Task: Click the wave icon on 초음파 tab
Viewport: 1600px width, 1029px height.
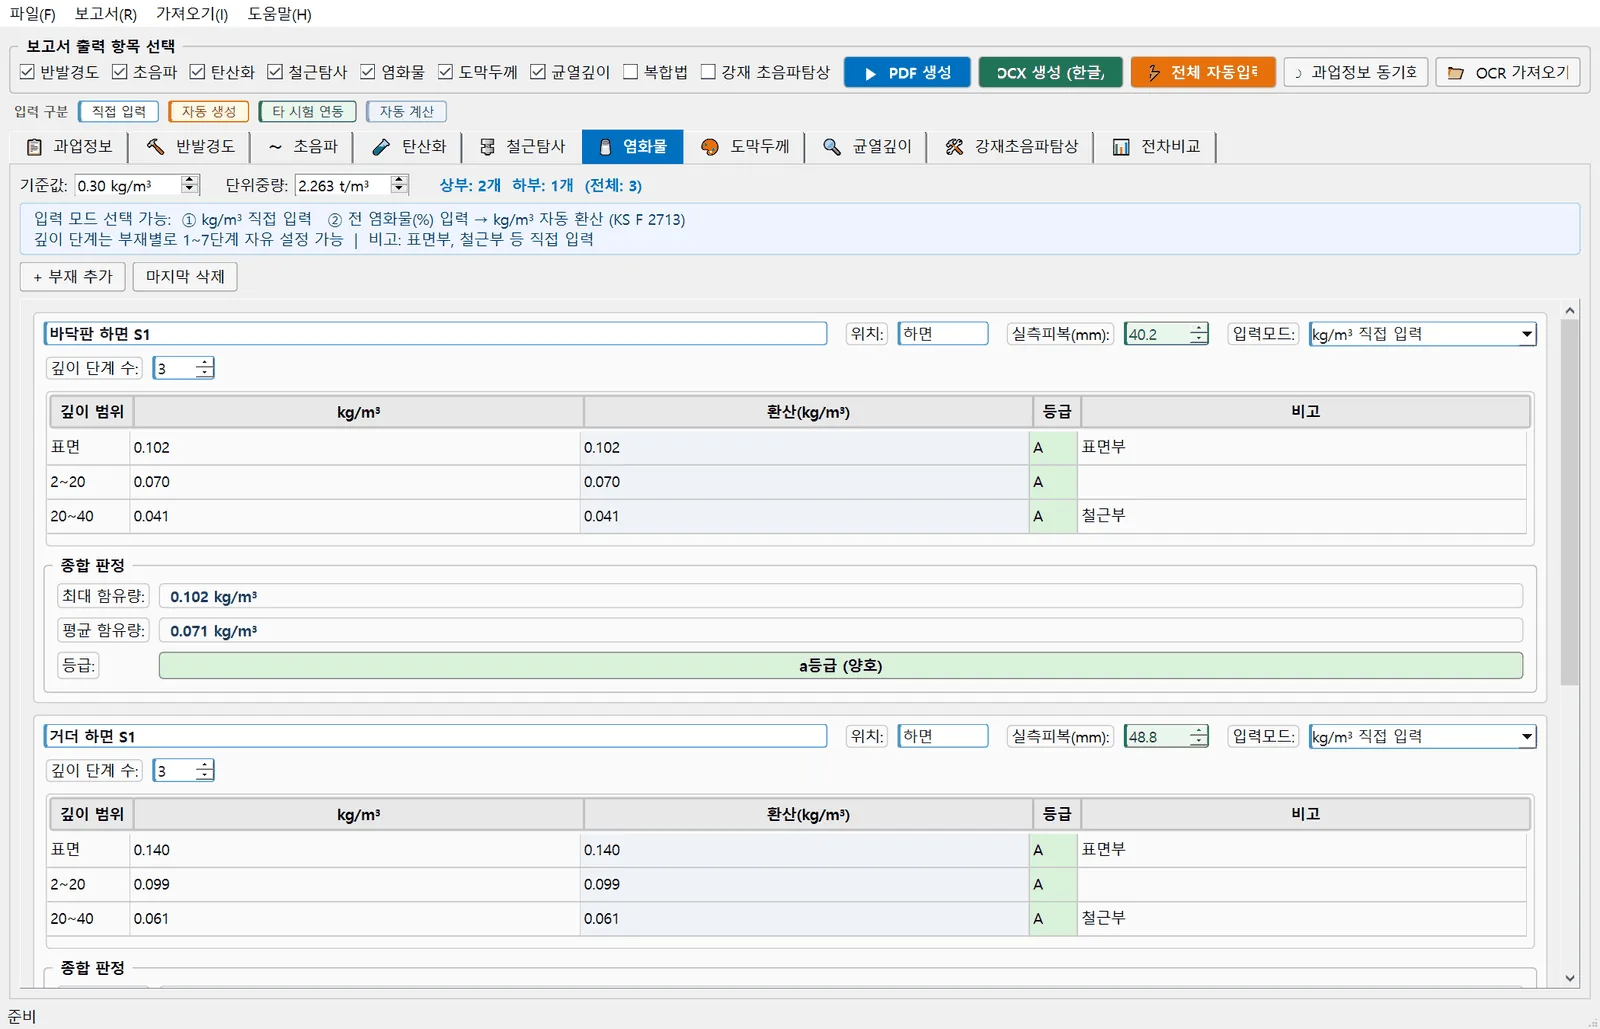Action: pos(275,147)
